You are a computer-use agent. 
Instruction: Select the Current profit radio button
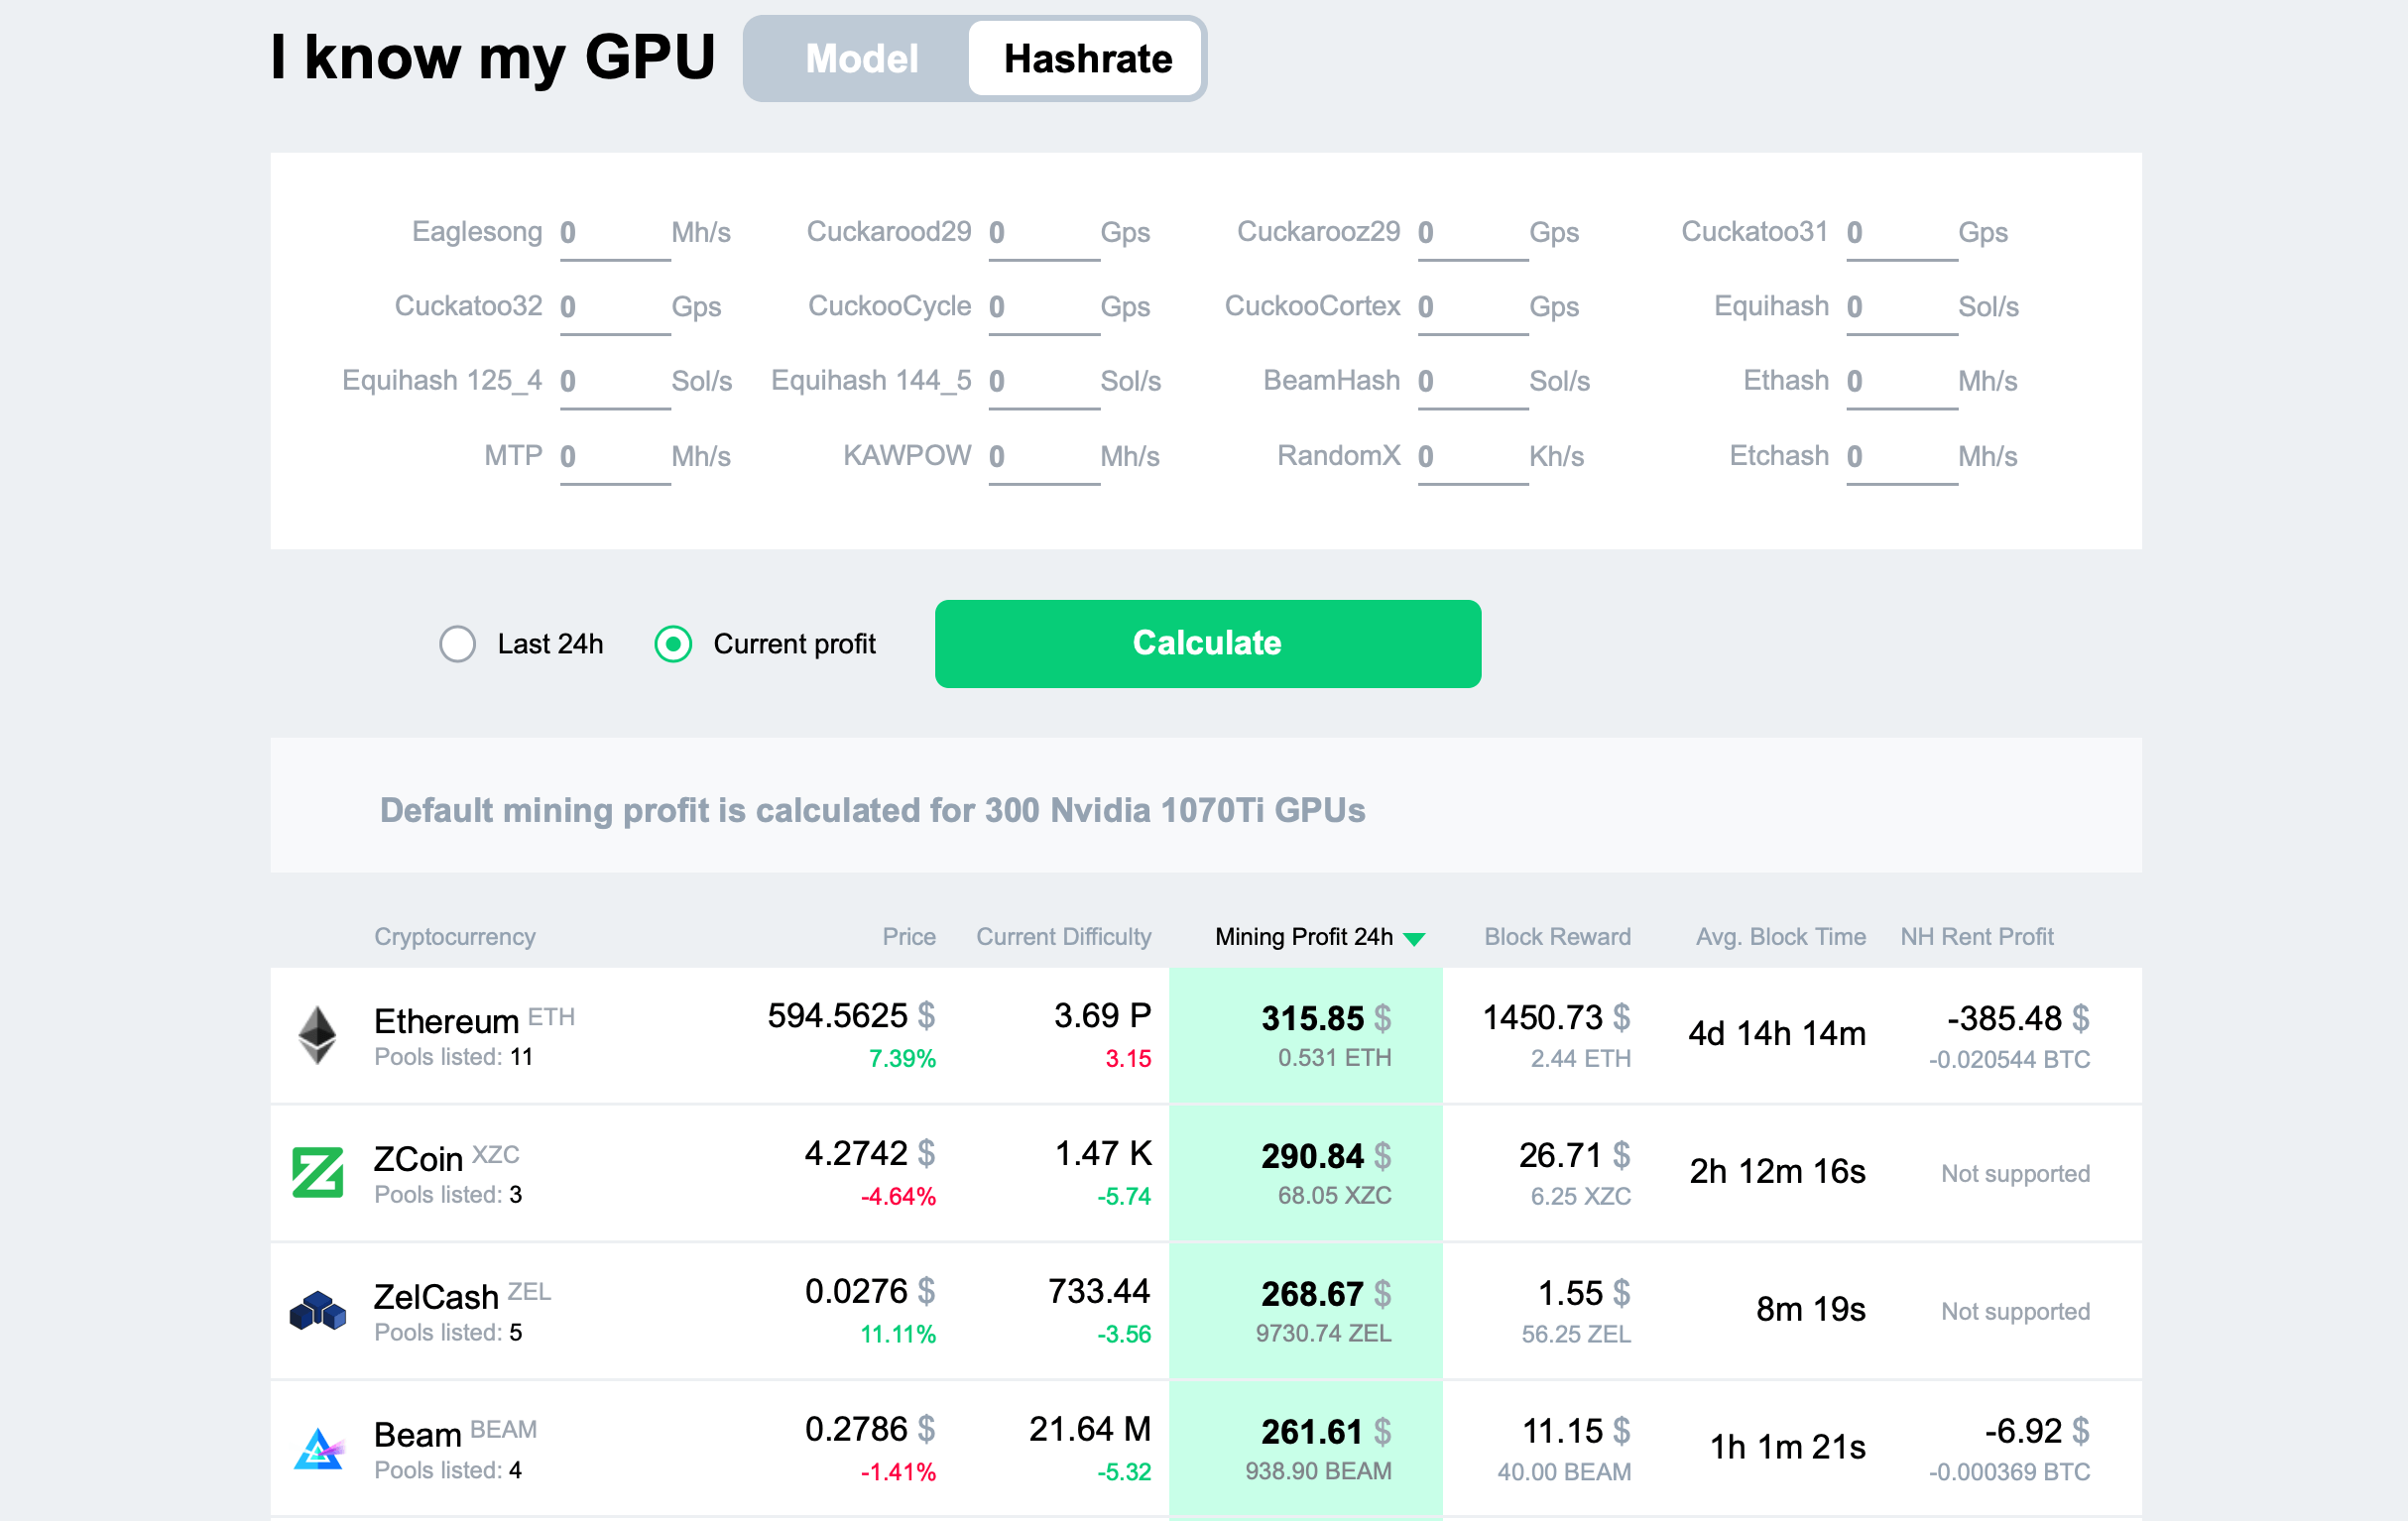[x=674, y=642]
